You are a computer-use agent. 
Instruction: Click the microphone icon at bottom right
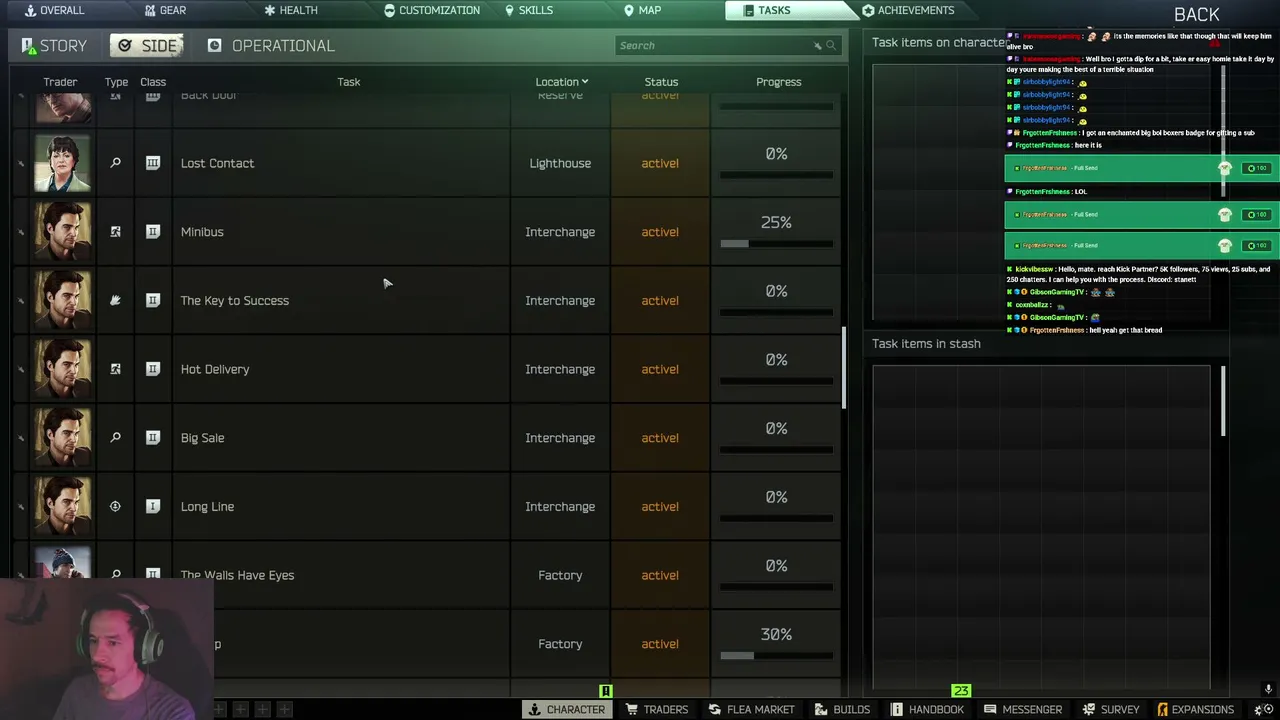pos(1268,690)
